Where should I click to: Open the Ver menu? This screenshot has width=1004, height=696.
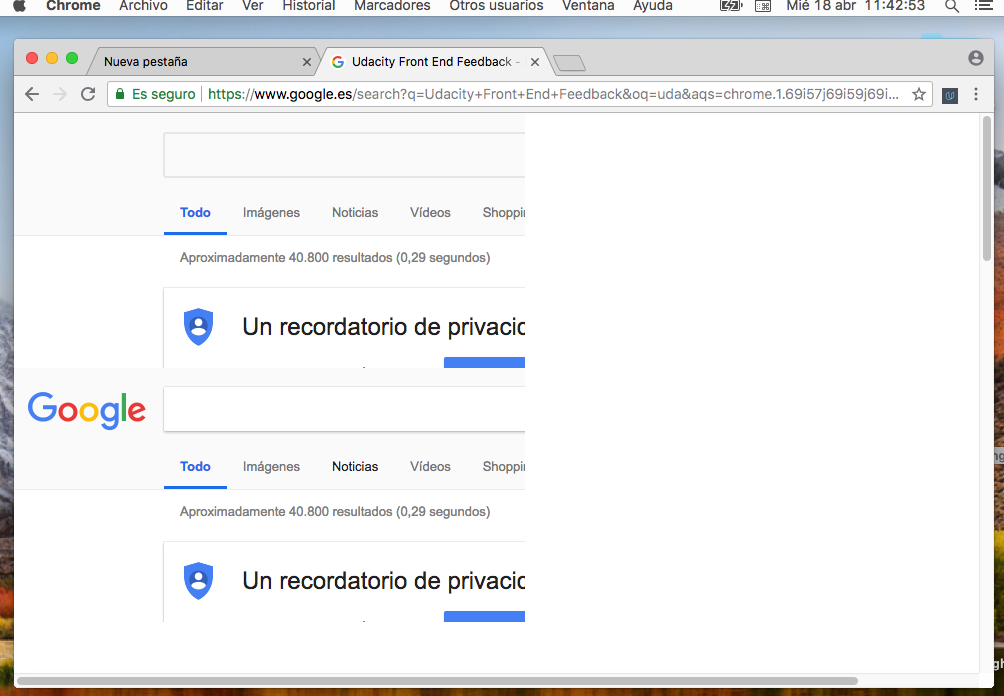coord(252,6)
